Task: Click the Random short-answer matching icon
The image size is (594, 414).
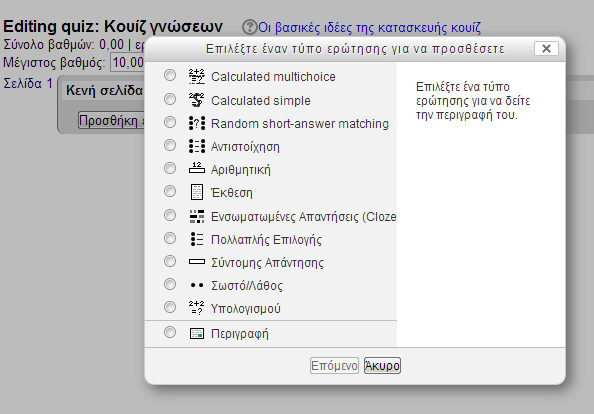Action: 197,123
